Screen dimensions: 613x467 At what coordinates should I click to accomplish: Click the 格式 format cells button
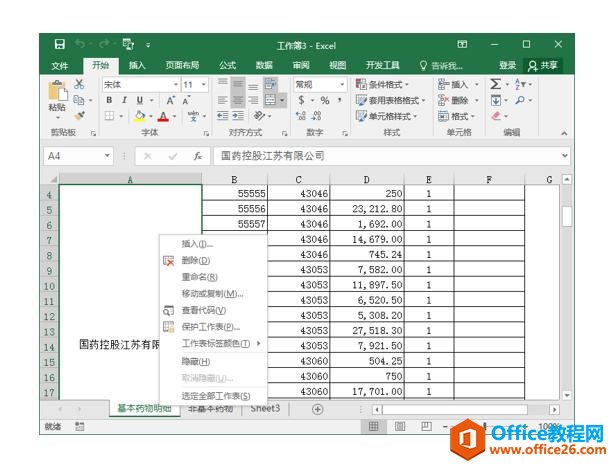pyautogui.click(x=456, y=116)
